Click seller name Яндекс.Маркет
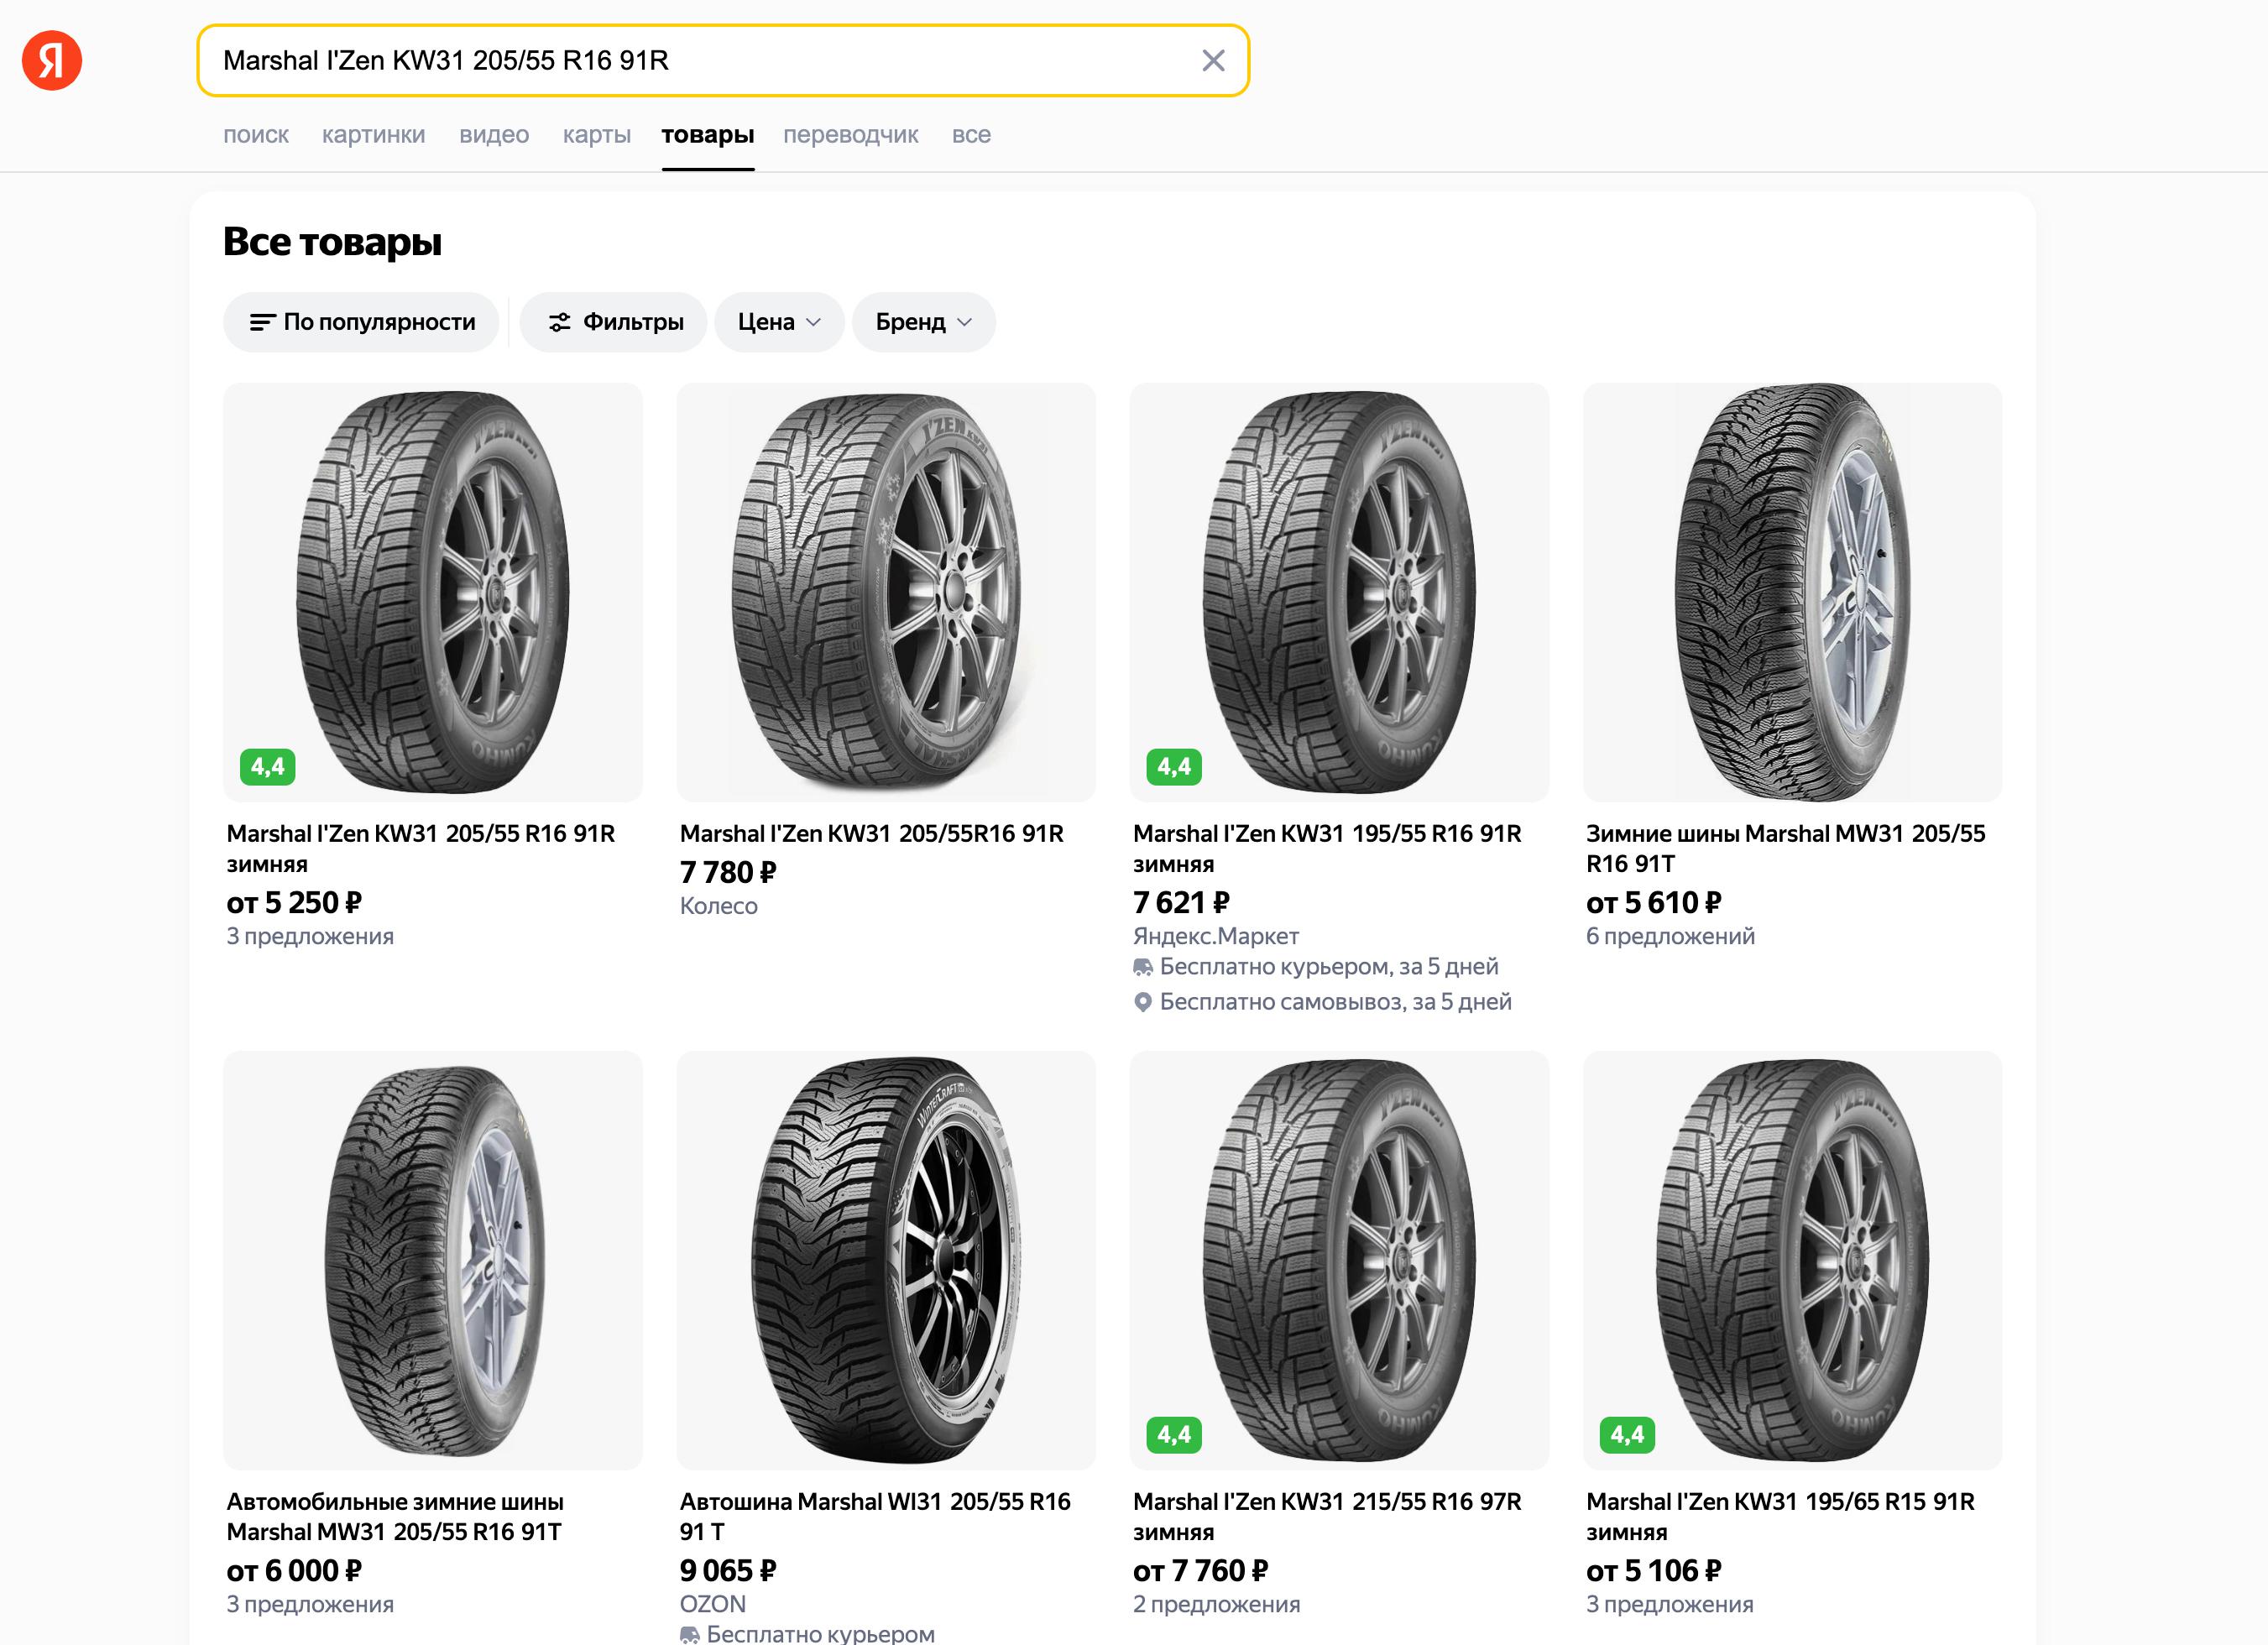This screenshot has width=2268, height=1645. coord(1216,936)
